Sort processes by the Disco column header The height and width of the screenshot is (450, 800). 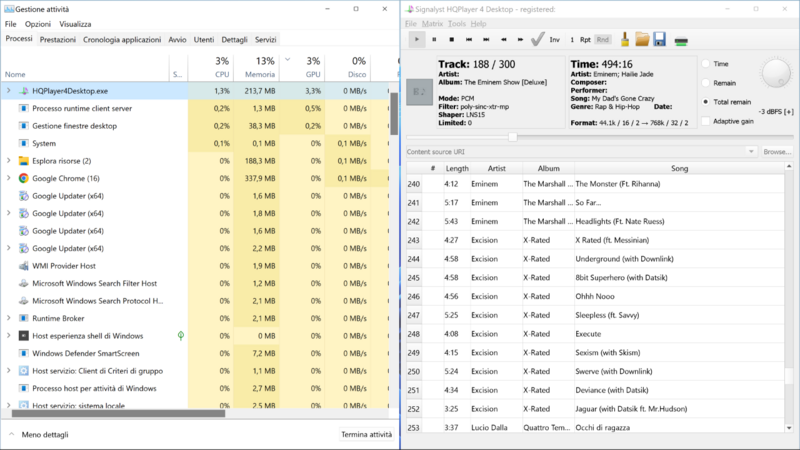pyautogui.click(x=347, y=67)
